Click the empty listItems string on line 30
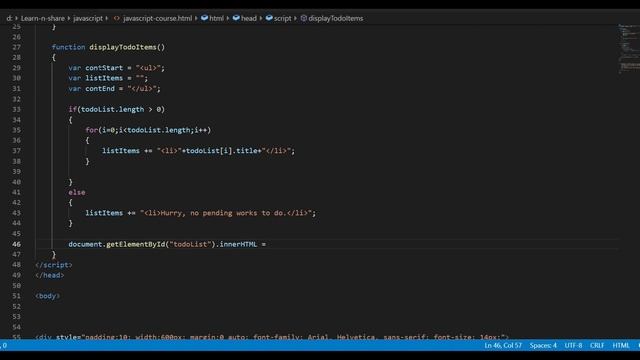Screen dimensions: 640x360 tap(140, 78)
